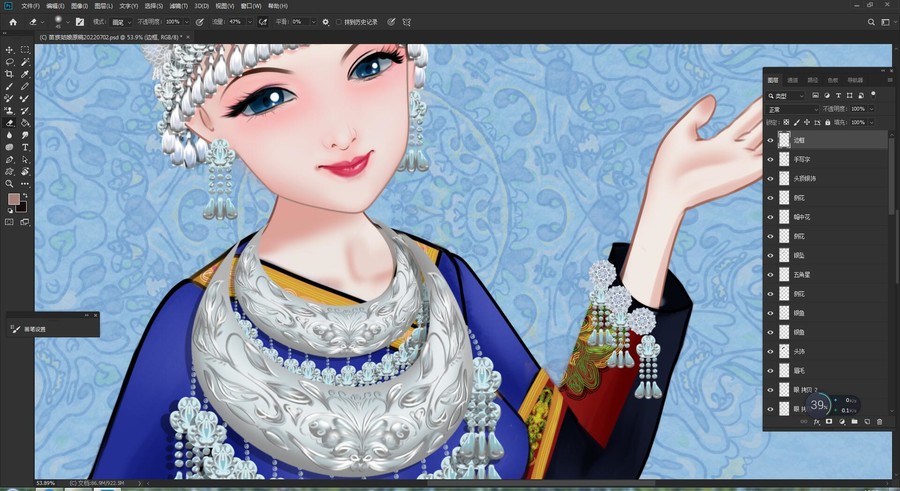Select the Magic Wand tool
The image size is (900, 491).
tap(25, 62)
